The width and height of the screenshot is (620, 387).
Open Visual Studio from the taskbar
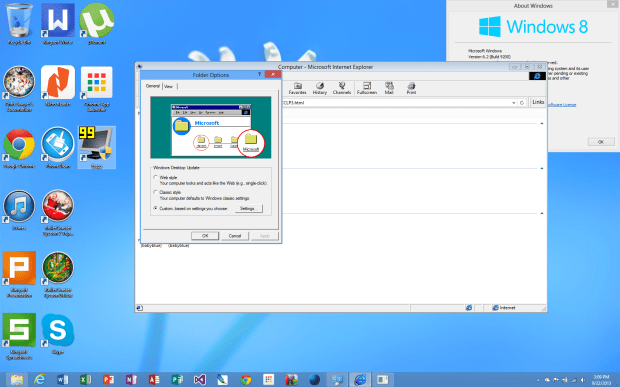click(x=200, y=379)
